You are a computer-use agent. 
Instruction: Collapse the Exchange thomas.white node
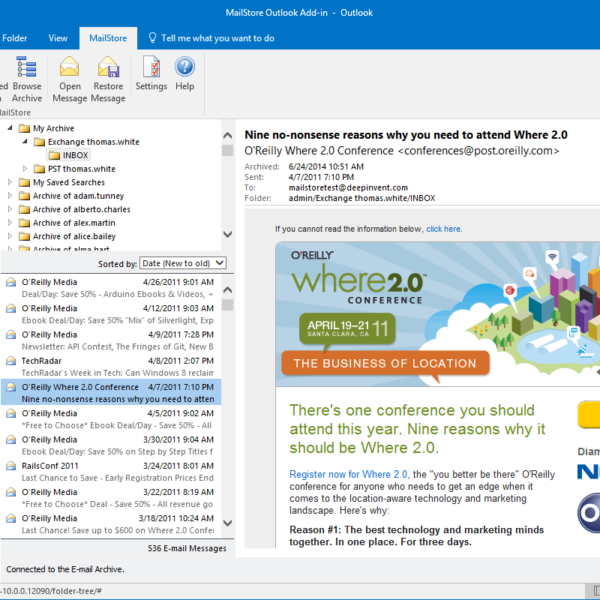[x=25, y=142]
